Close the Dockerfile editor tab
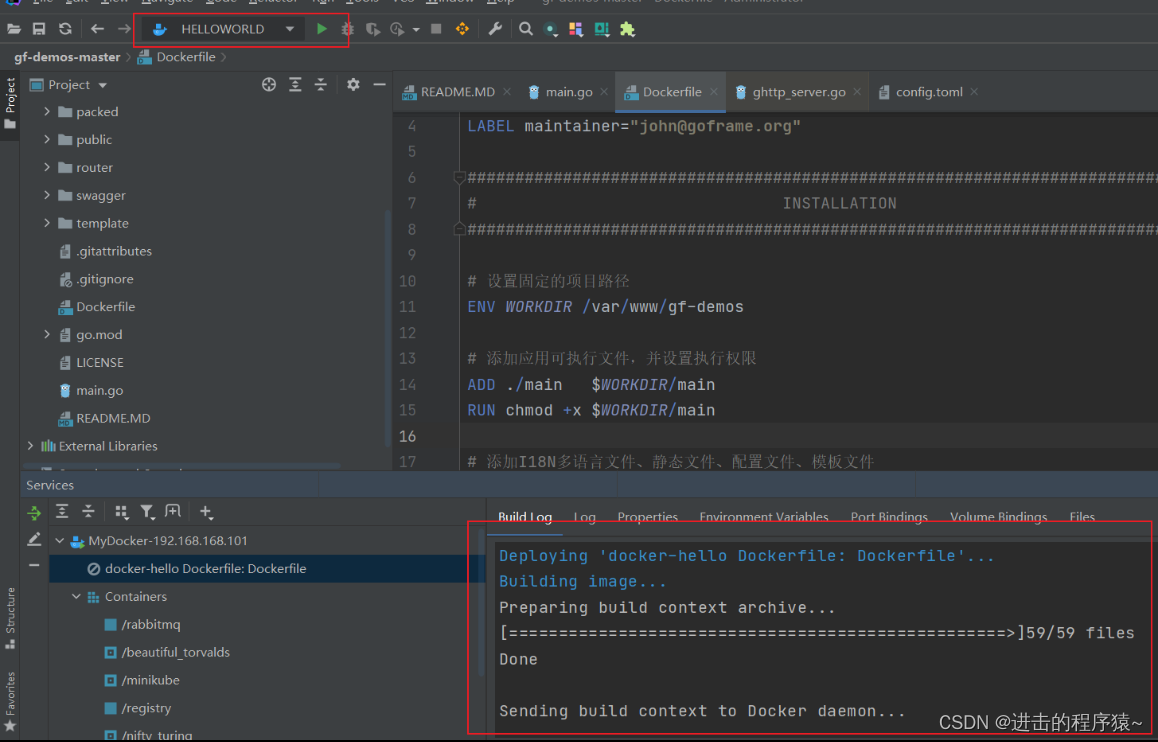 pyautogui.click(x=713, y=92)
